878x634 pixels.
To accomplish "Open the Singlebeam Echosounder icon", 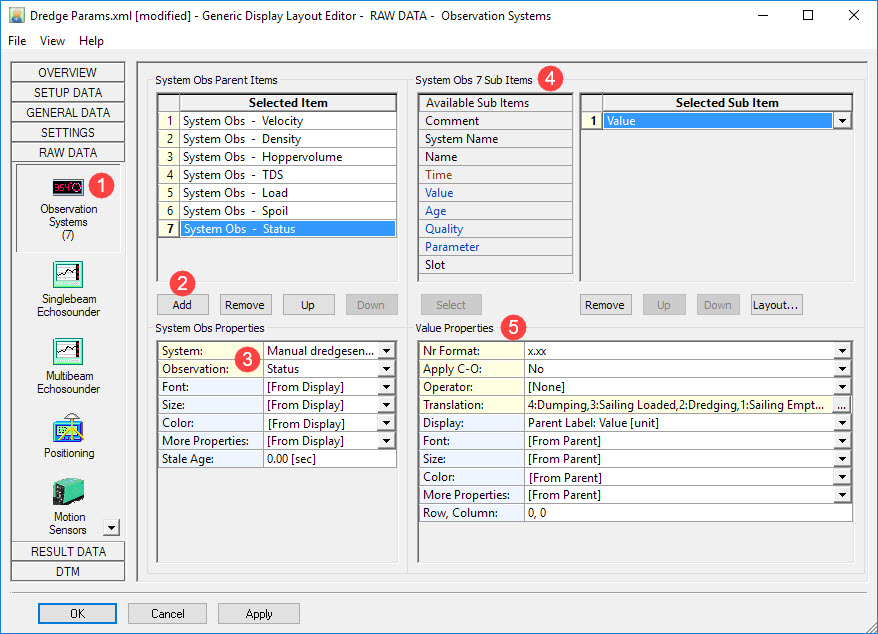I will point(68,275).
